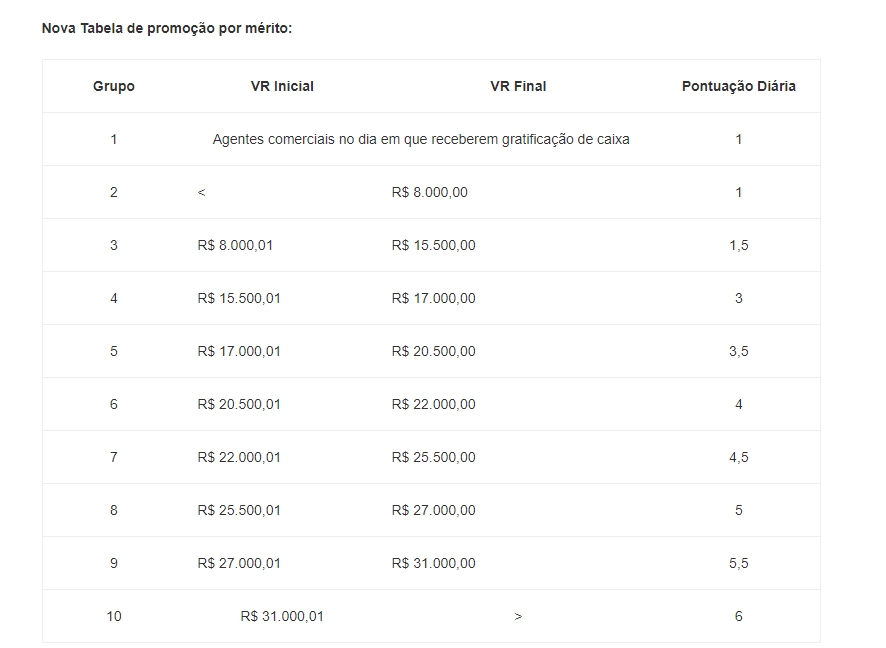Select the daily score 4,5 cell
886x648 pixels.
tap(739, 457)
